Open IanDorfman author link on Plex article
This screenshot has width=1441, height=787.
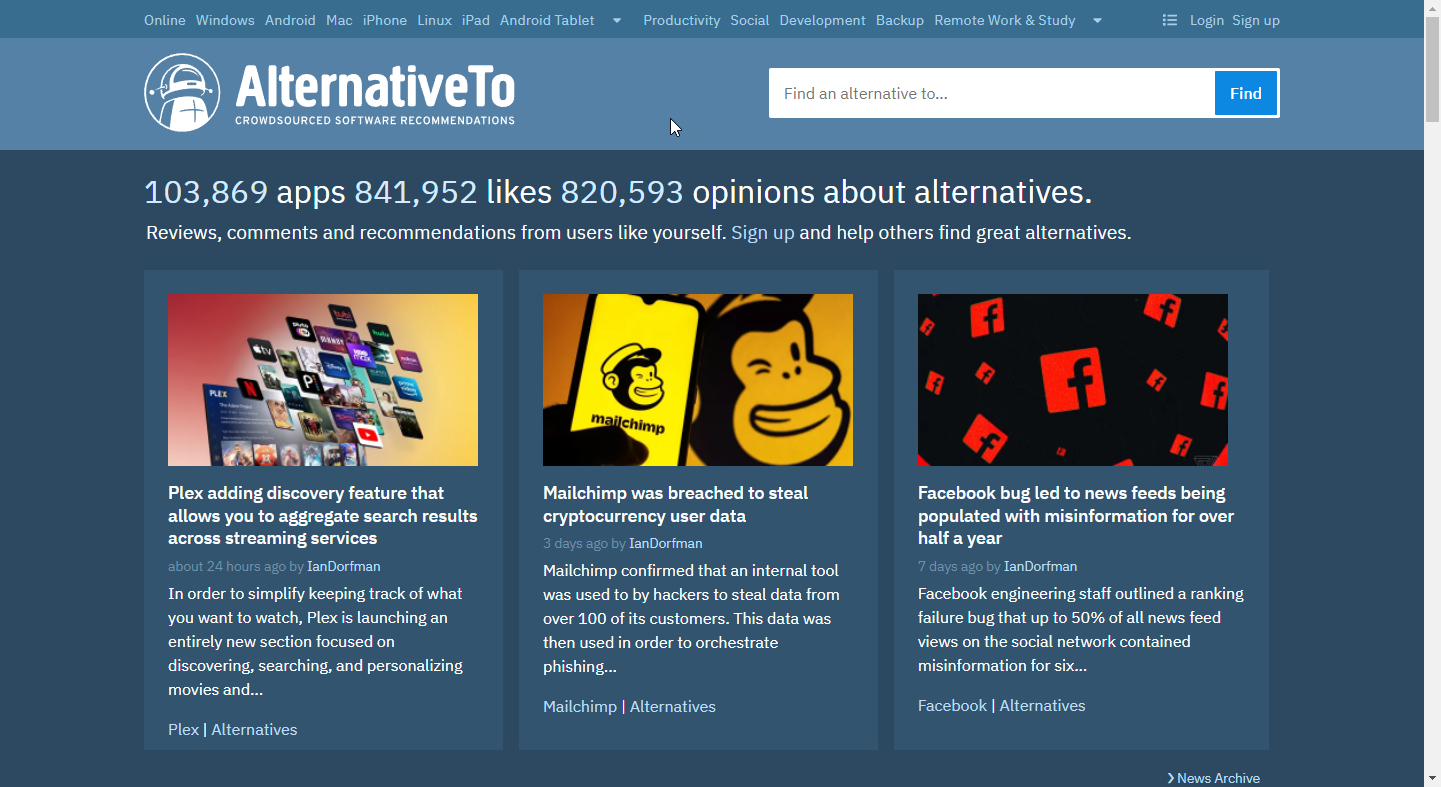(x=344, y=566)
